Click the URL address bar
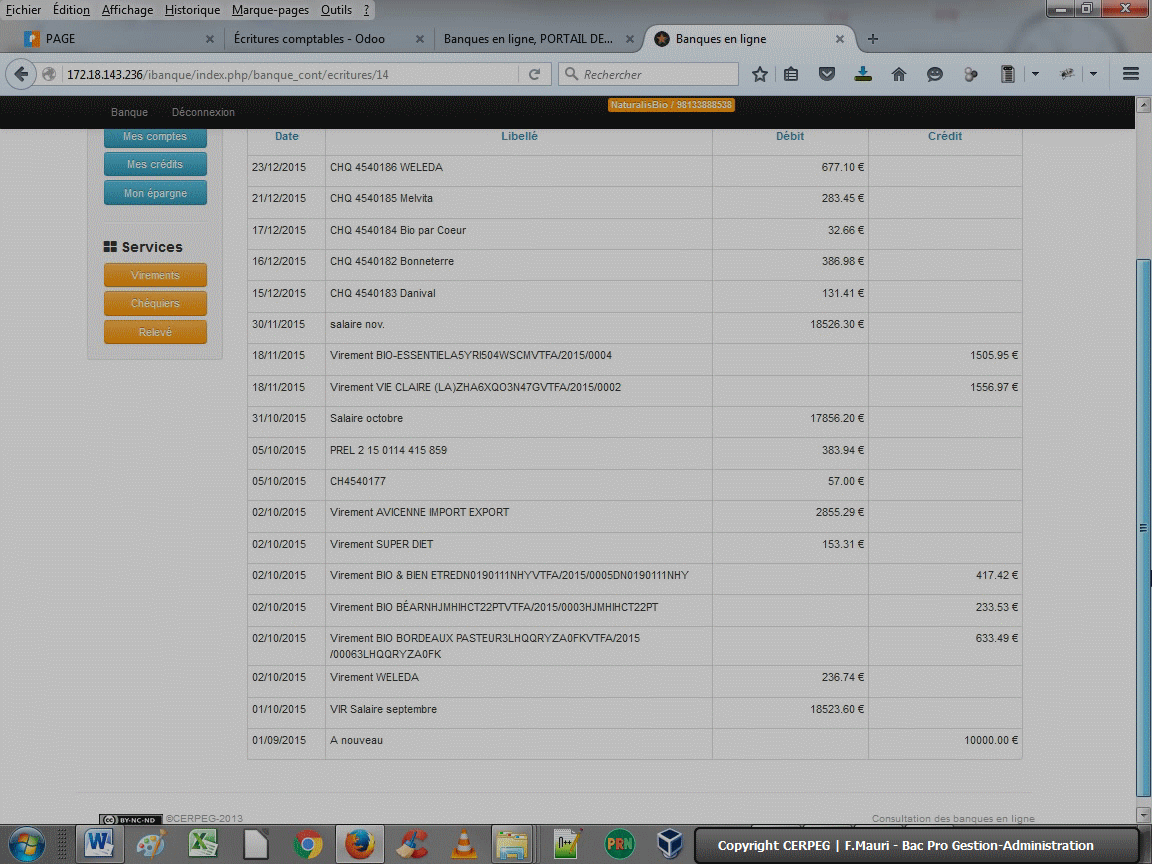This screenshot has width=1152, height=864. pyautogui.click(x=290, y=74)
